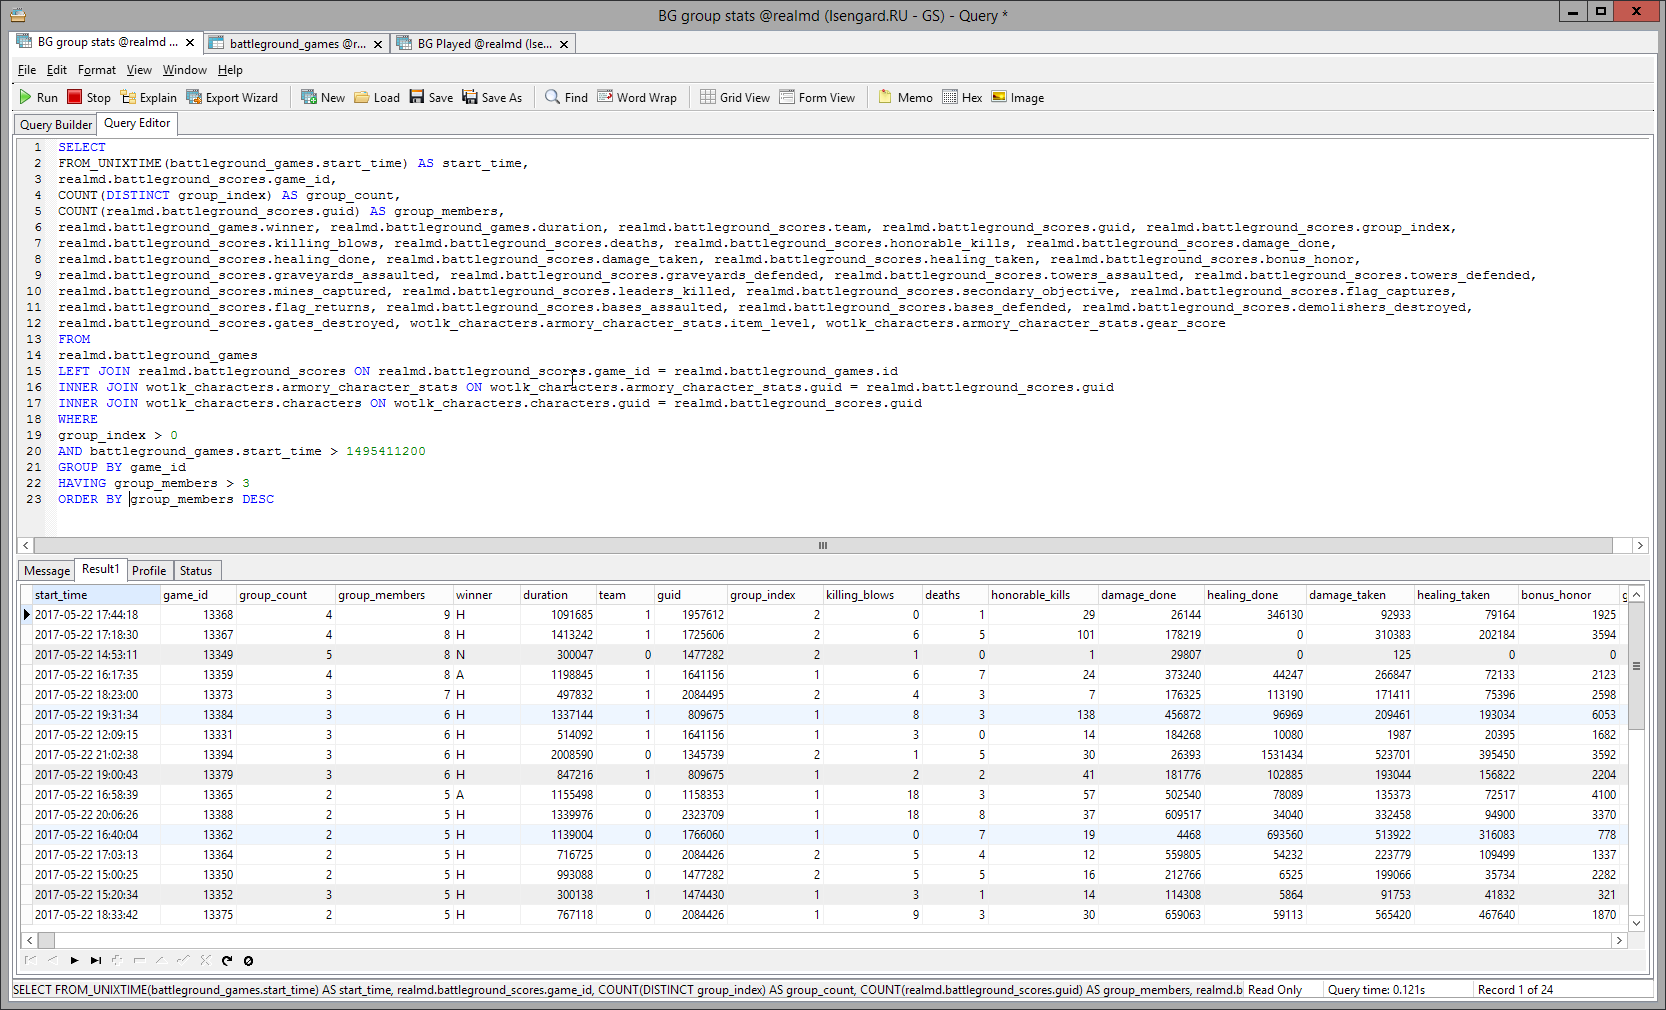Image resolution: width=1666 pixels, height=1010 pixels.
Task: Open the Hex viewer
Action: tap(962, 97)
